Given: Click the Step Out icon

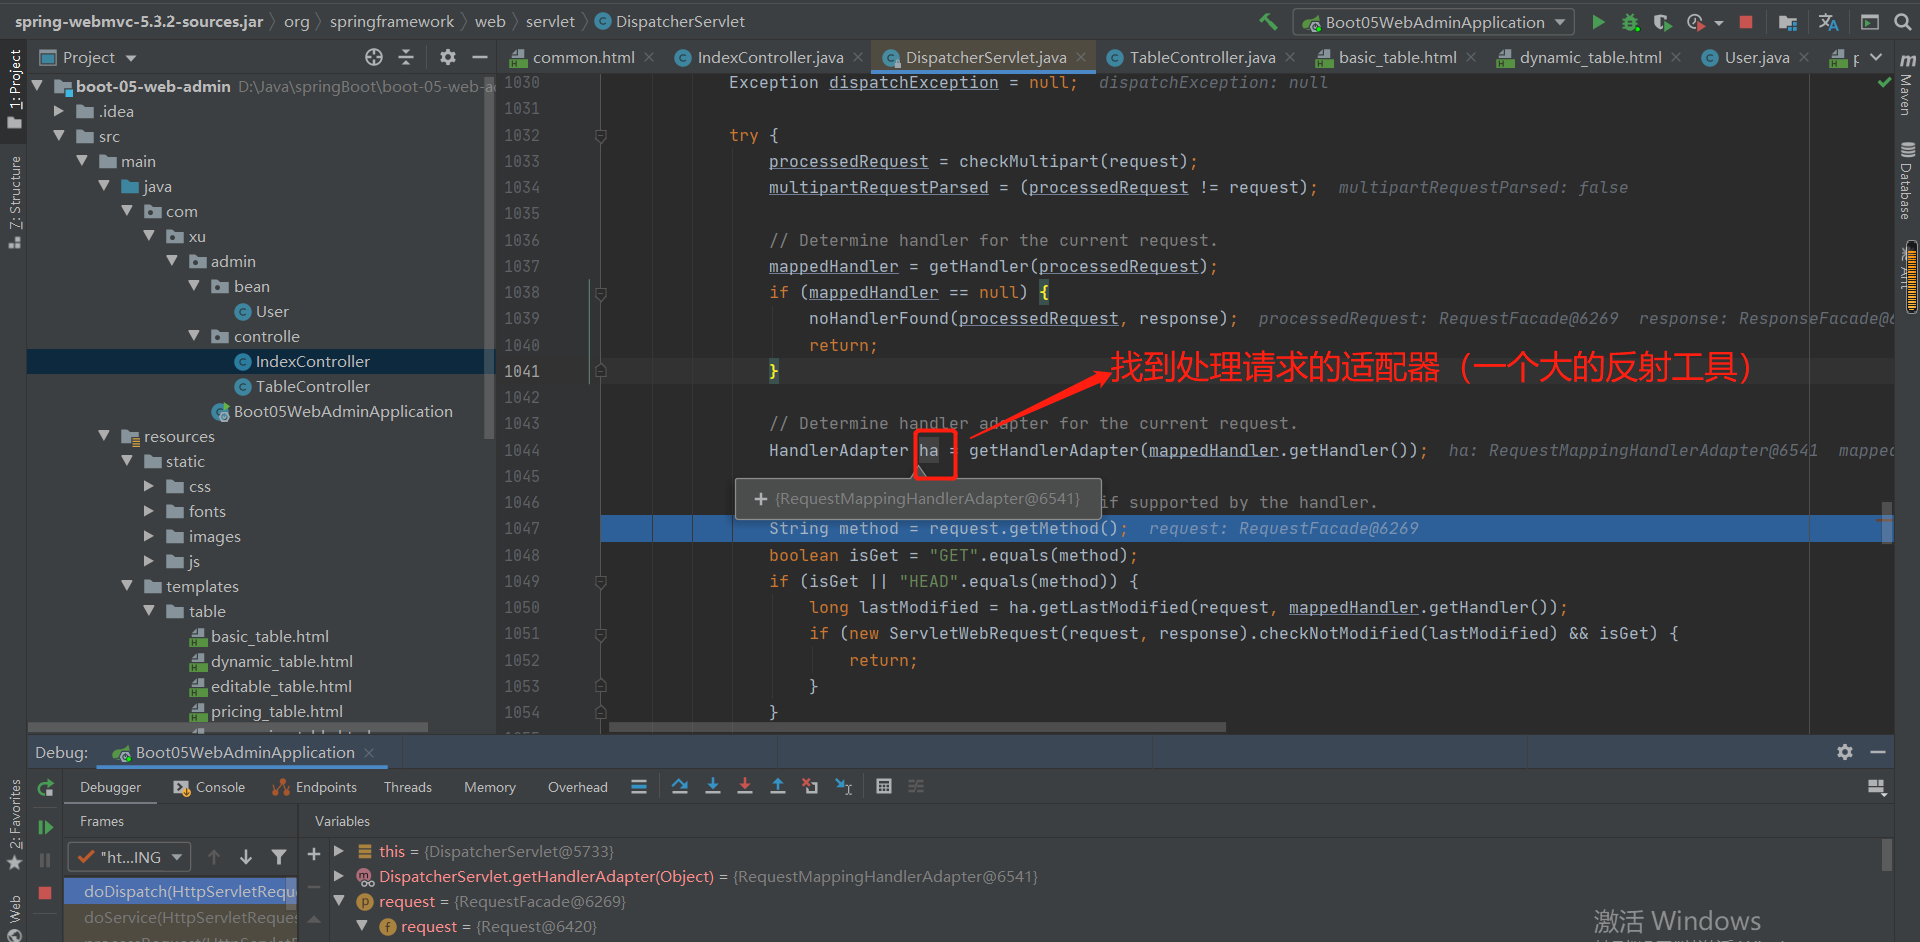Looking at the screenshot, I should [778, 787].
